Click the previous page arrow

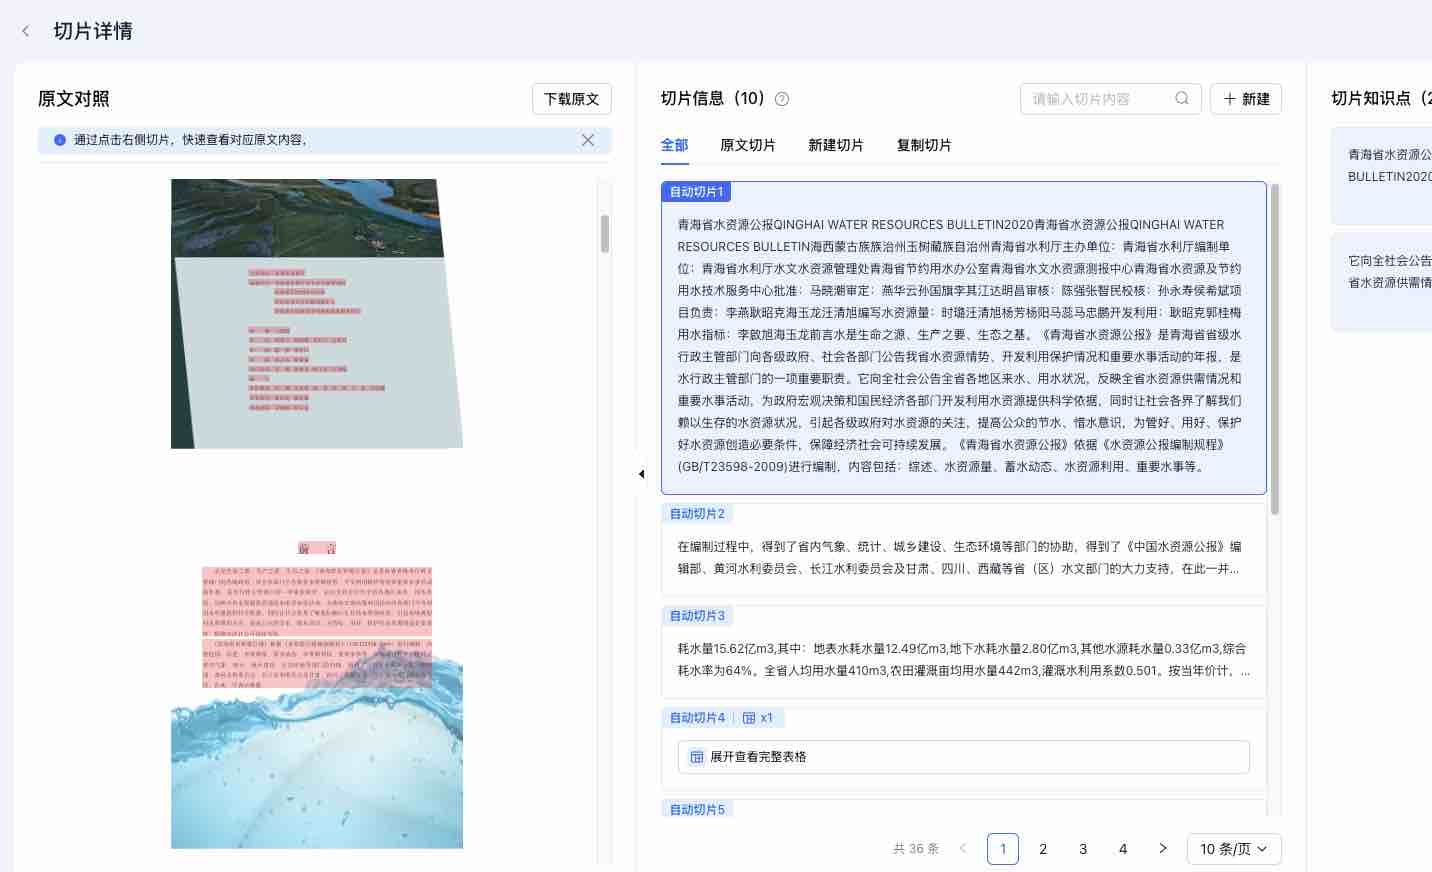[963, 849]
